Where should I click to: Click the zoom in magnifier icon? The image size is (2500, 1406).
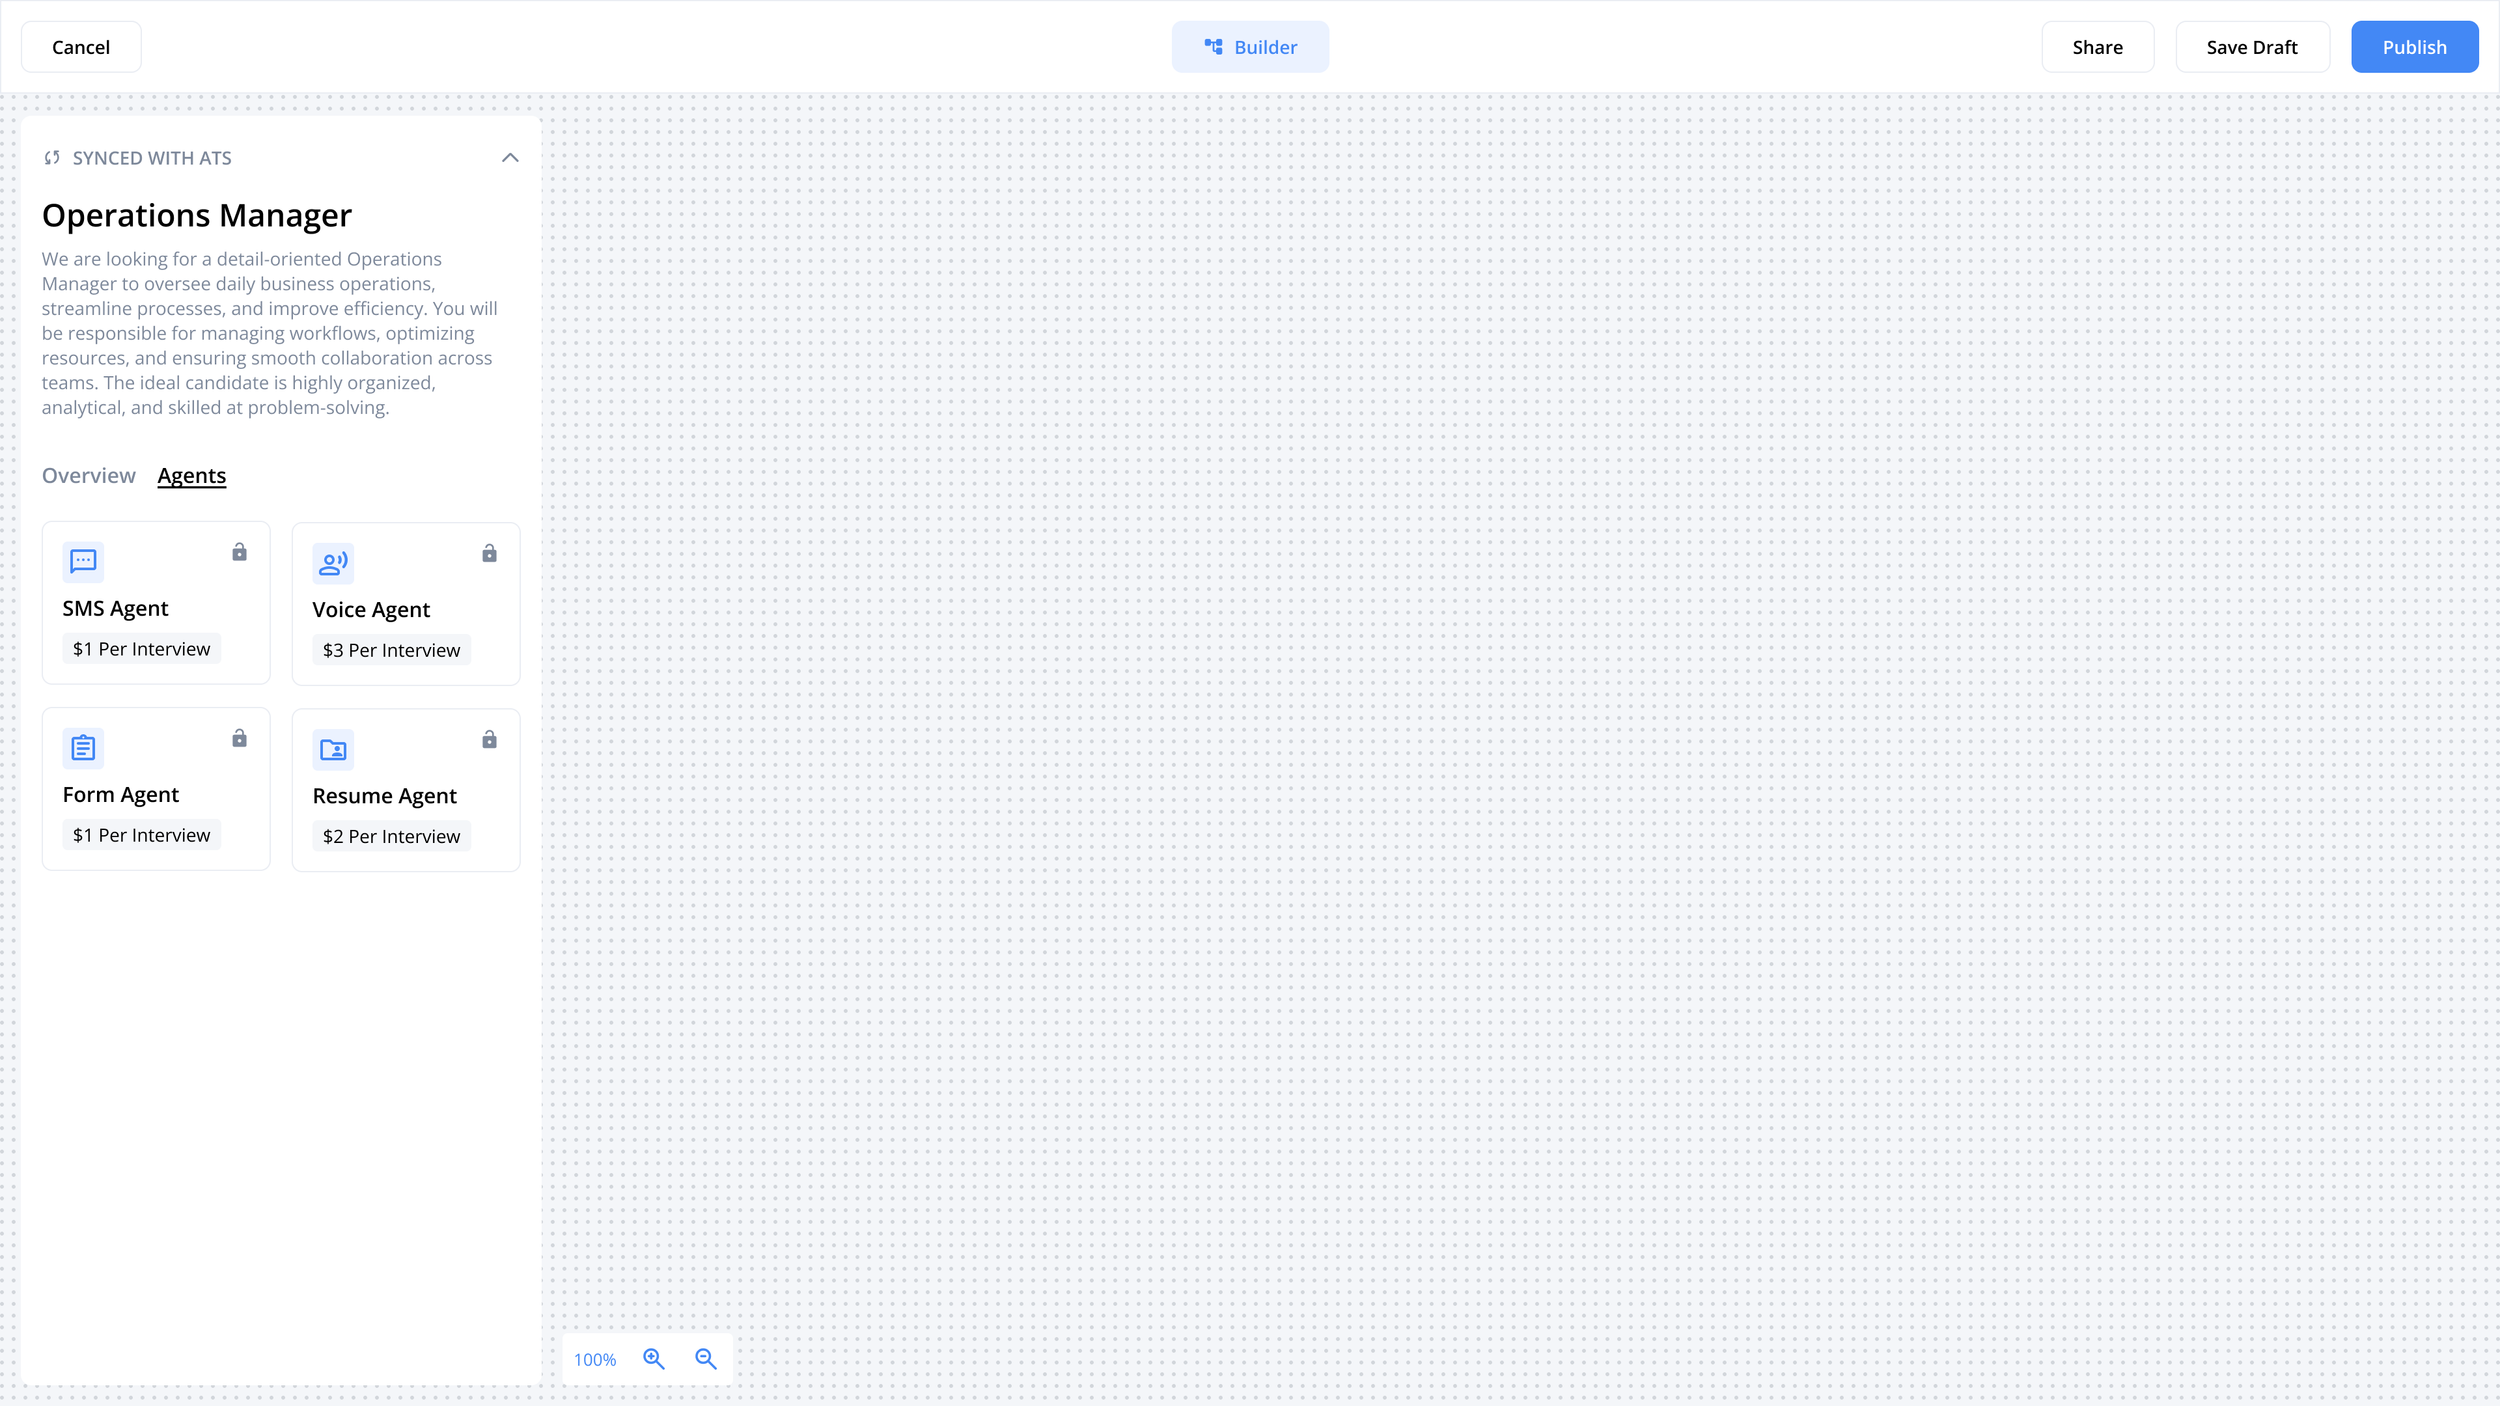point(654,1359)
